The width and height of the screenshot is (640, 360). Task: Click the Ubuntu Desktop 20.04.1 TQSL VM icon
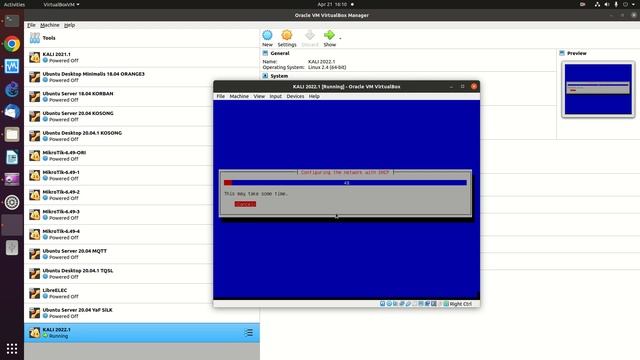[35, 273]
